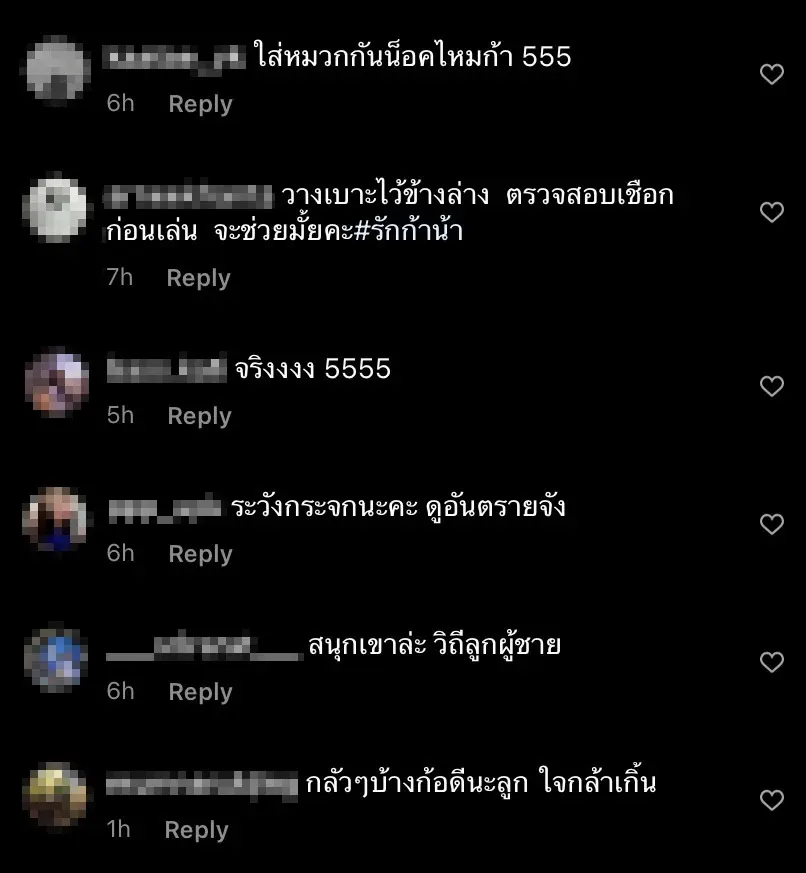
Task: View avatar beside จริงงงง 5555 comment
Action: [56, 383]
